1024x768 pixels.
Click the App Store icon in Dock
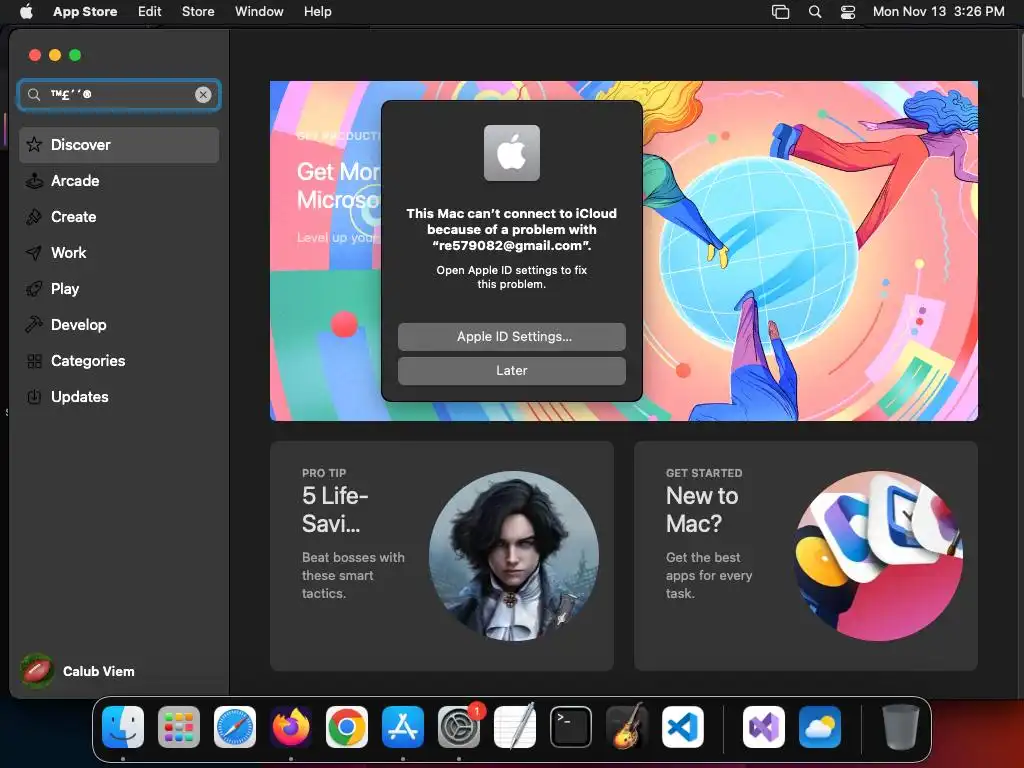[403, 726]
